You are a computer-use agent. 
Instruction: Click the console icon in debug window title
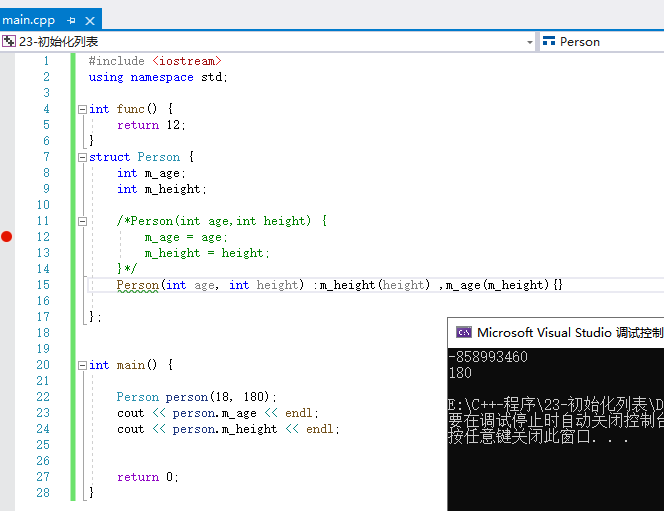(x=463, y=333)
